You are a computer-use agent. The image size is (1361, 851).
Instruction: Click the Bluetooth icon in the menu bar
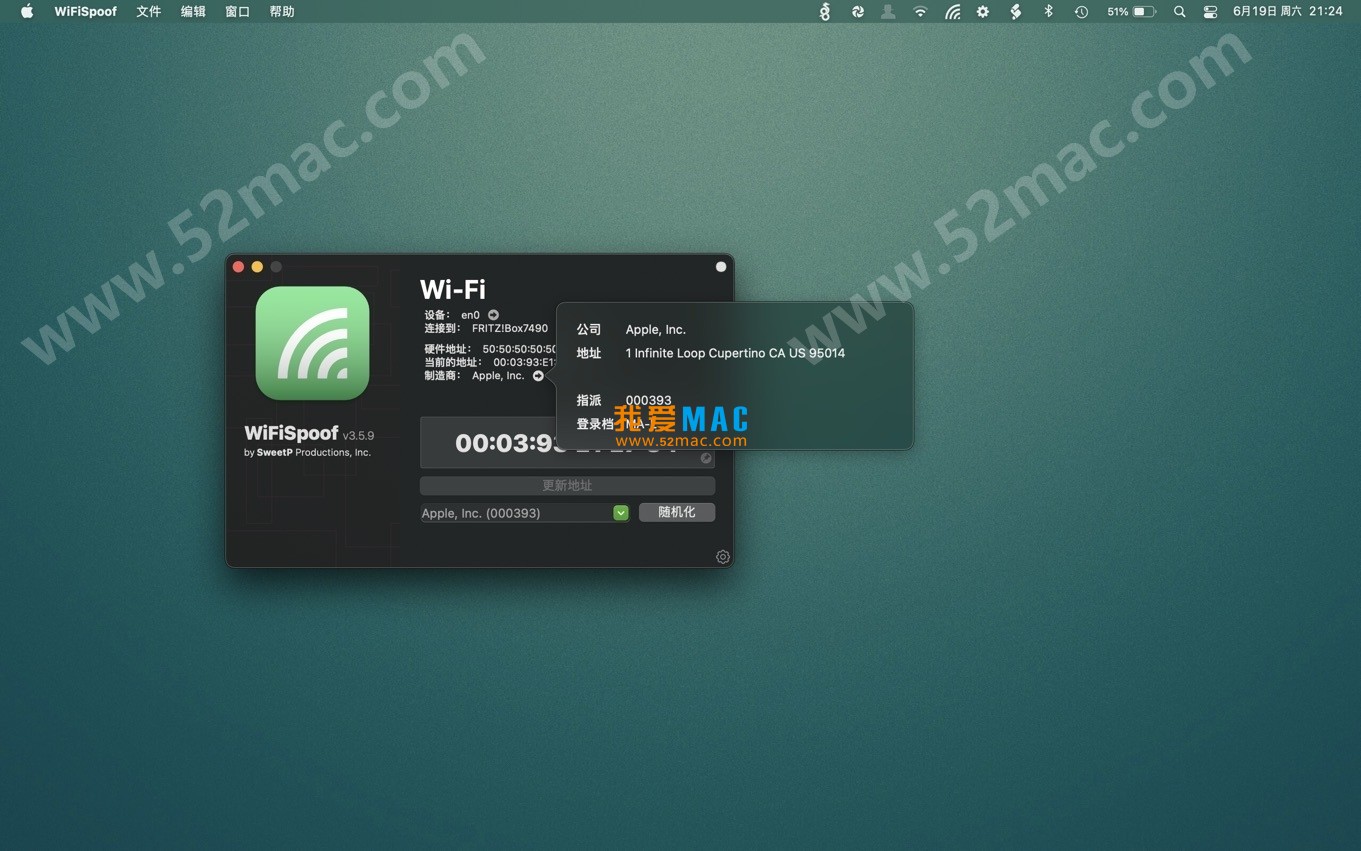(x=1048, y=12)
